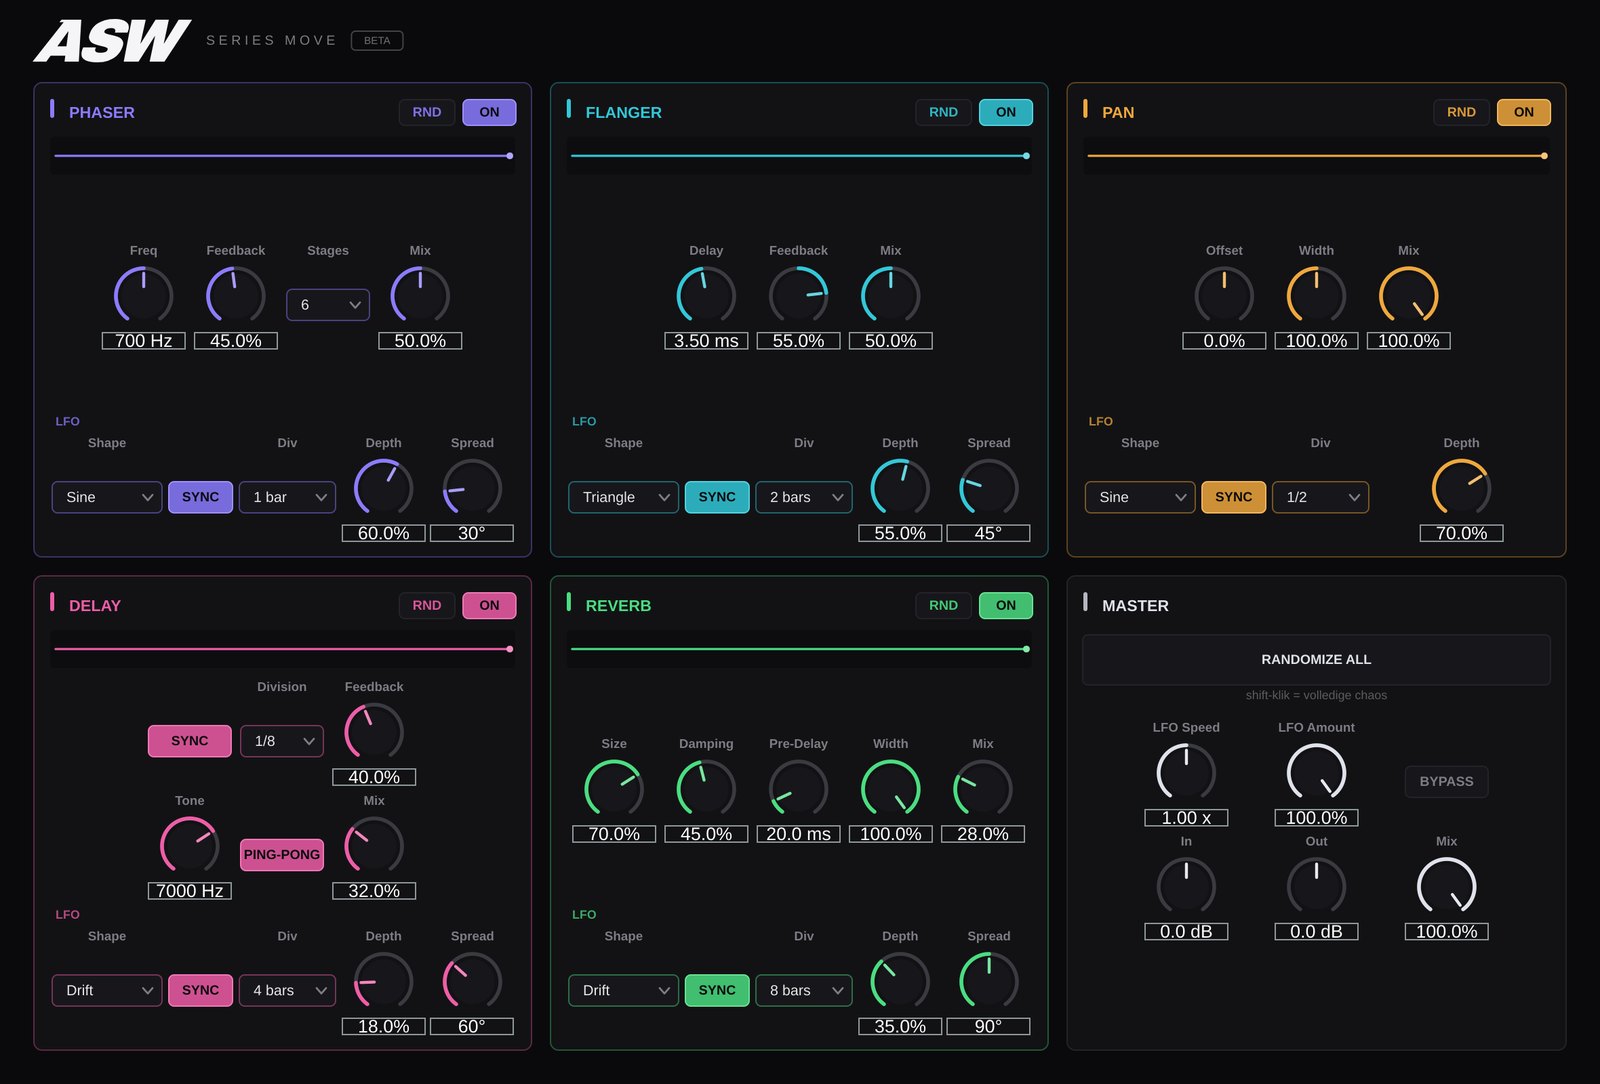1600x1084 pixels.
Task: Toggle the Reverb ON button
Action: coord(1006,605)
